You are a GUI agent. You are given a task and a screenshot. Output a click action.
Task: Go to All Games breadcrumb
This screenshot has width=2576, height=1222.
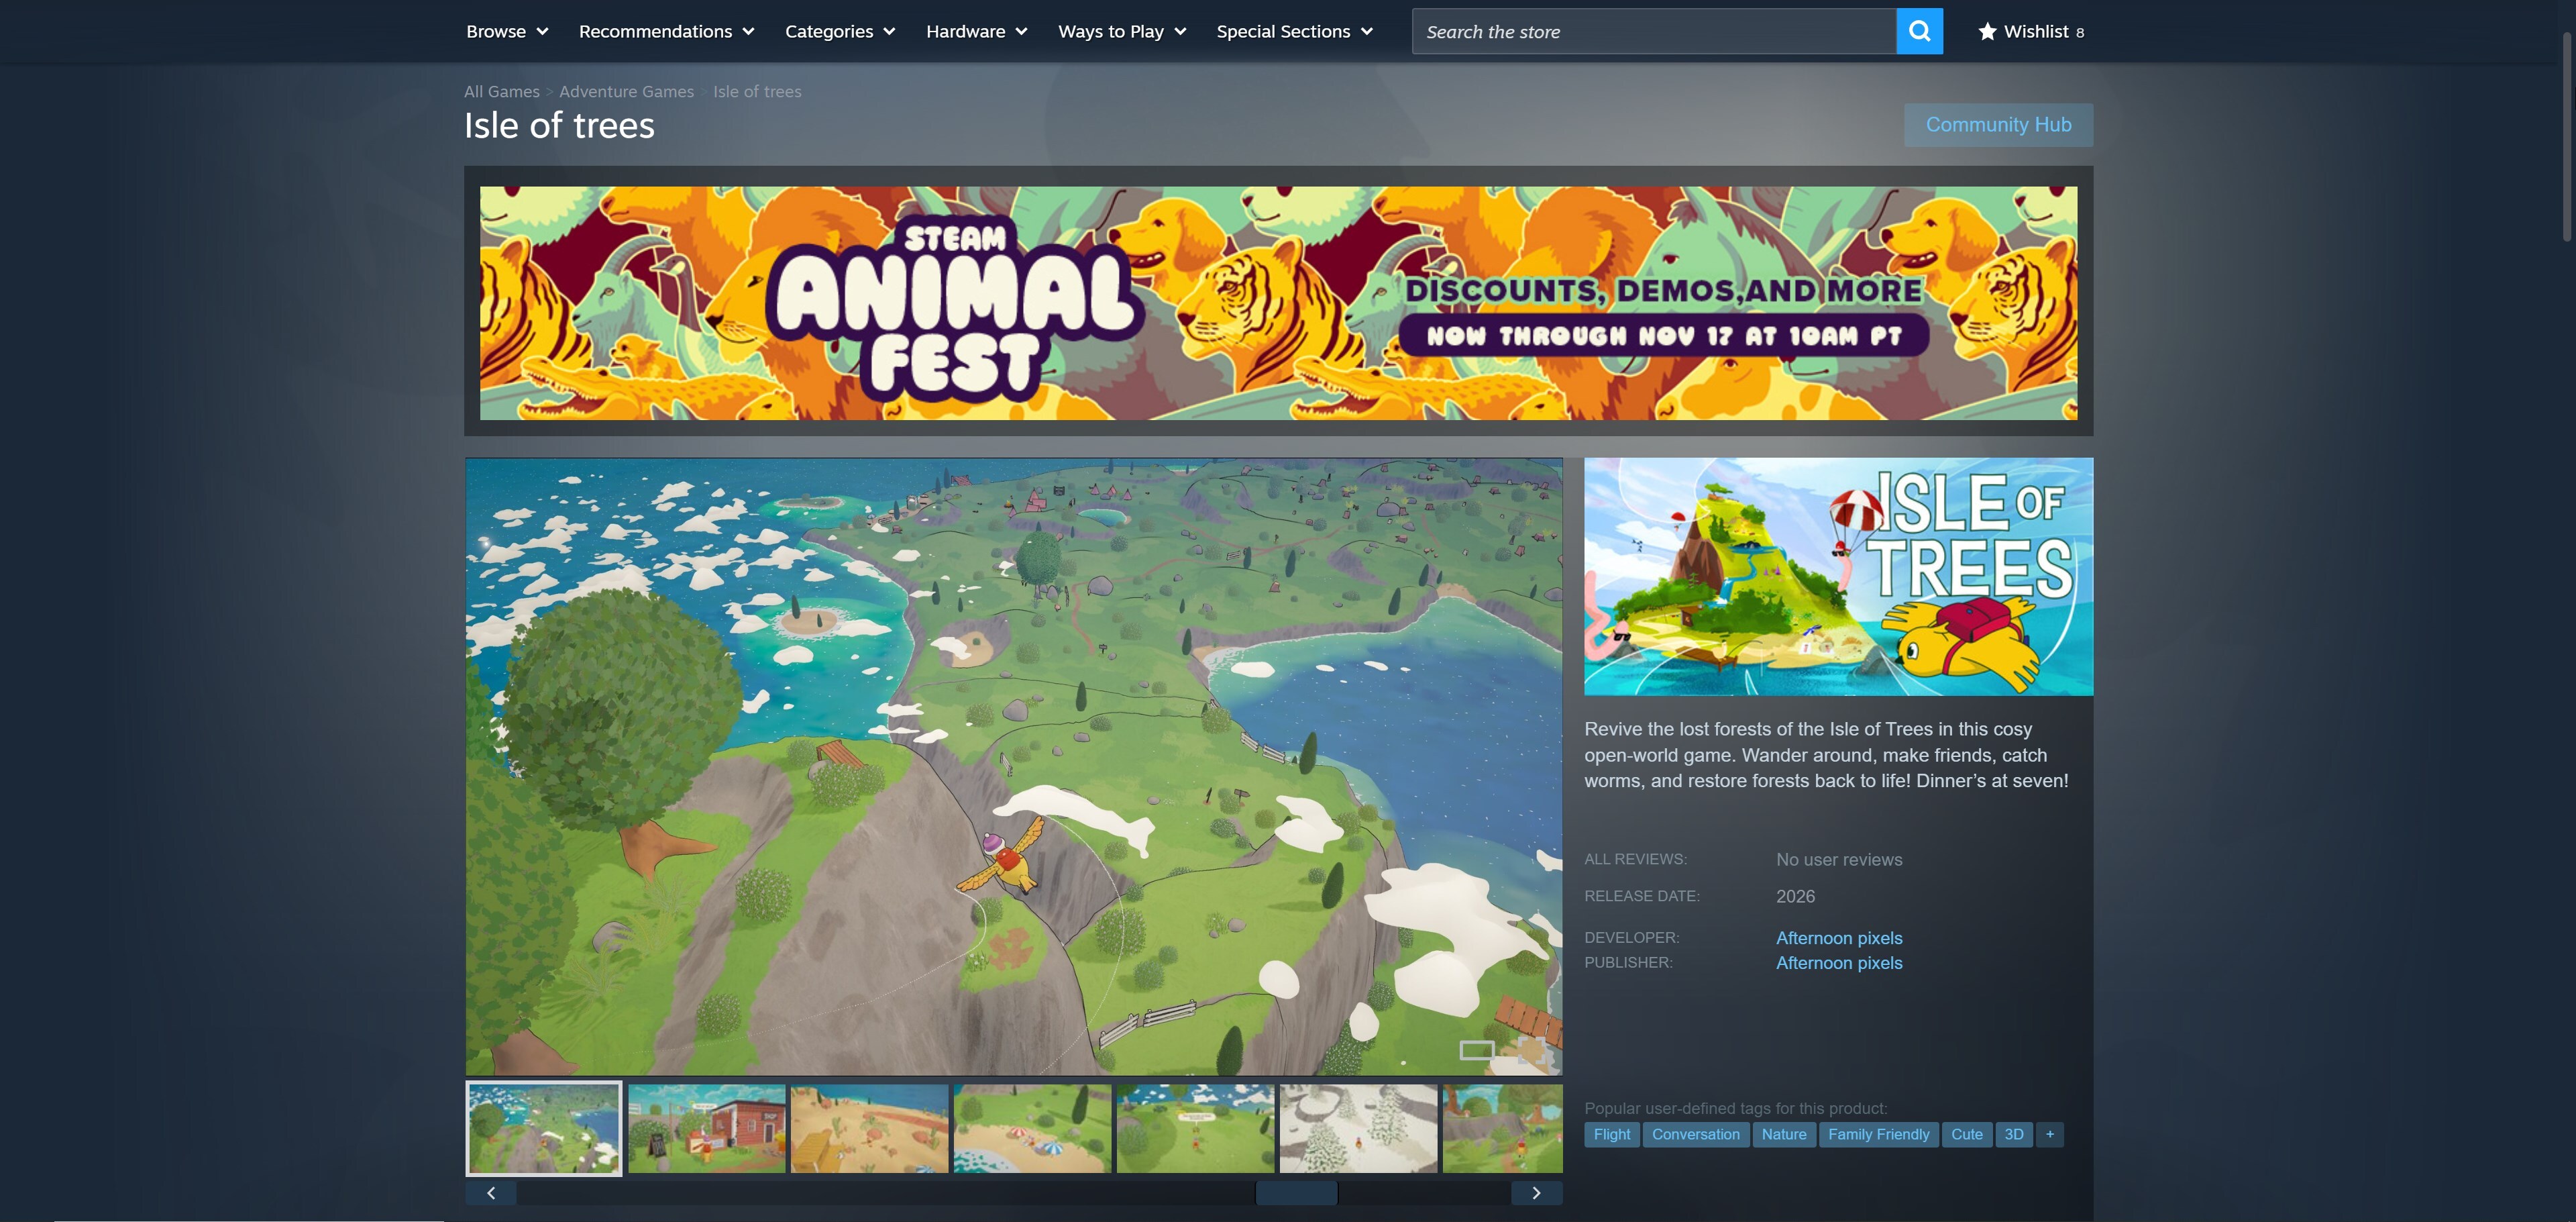click(x=502, y=91)
